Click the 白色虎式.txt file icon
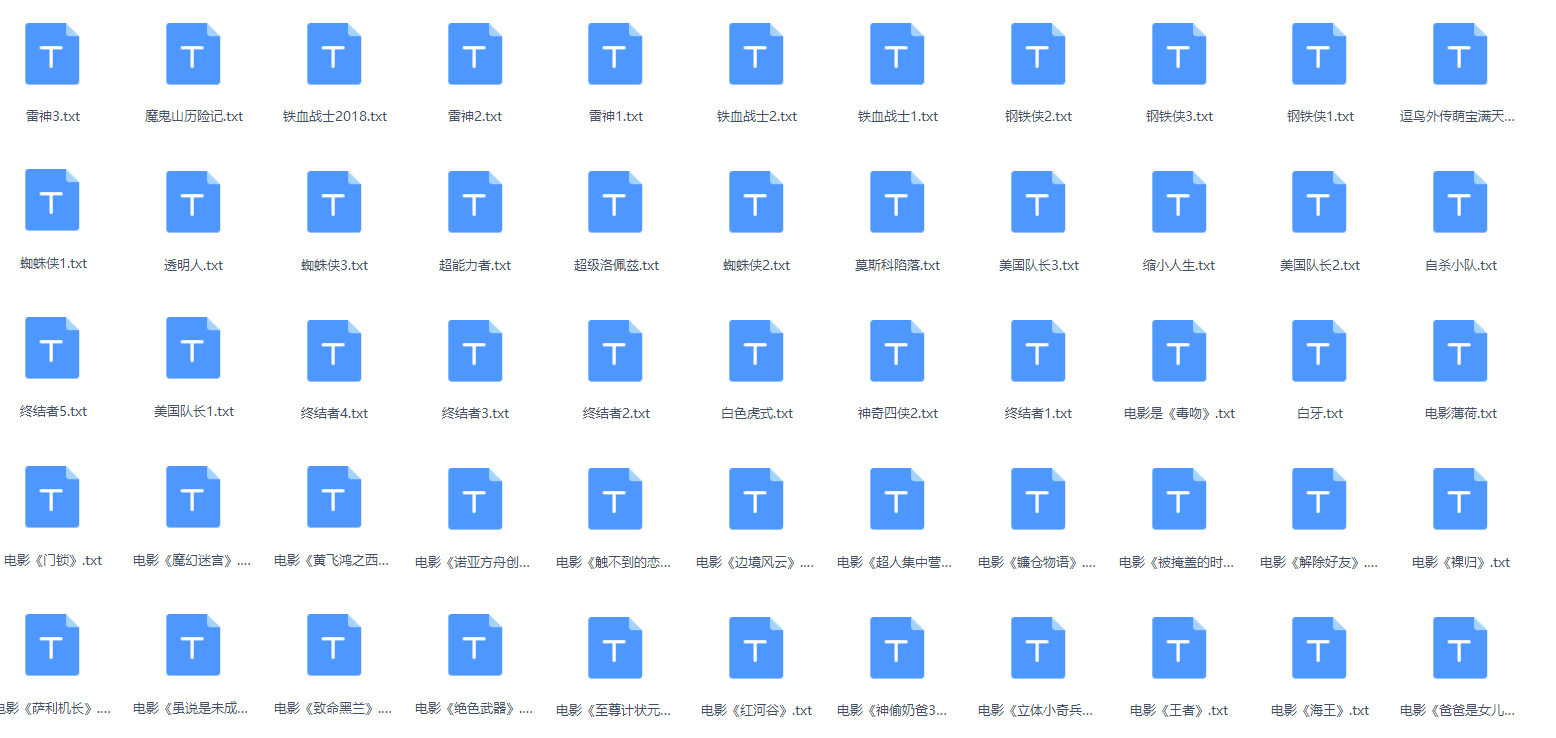 pos(756,350)
